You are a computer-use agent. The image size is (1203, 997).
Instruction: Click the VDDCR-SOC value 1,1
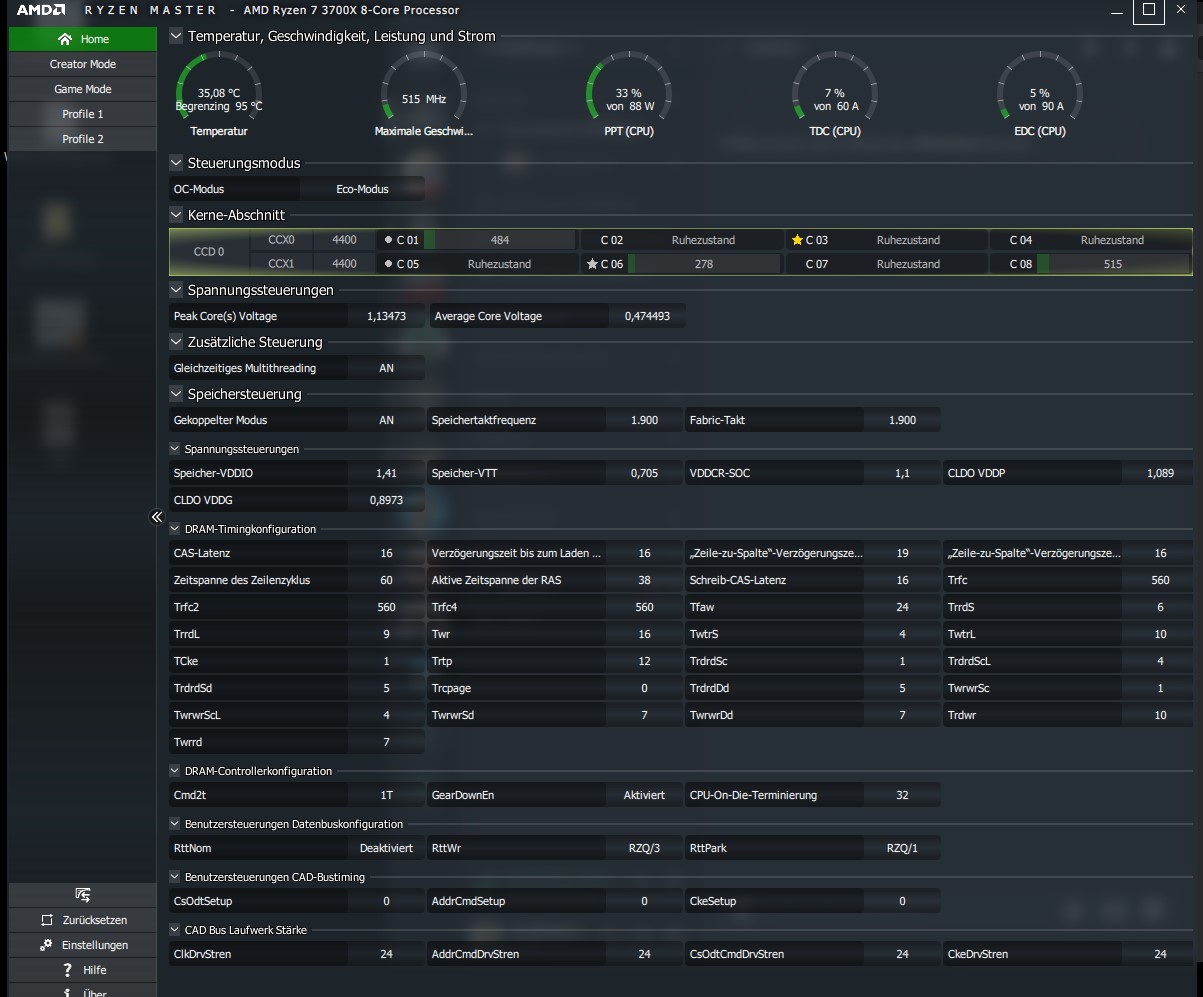[x=902, y=473]
